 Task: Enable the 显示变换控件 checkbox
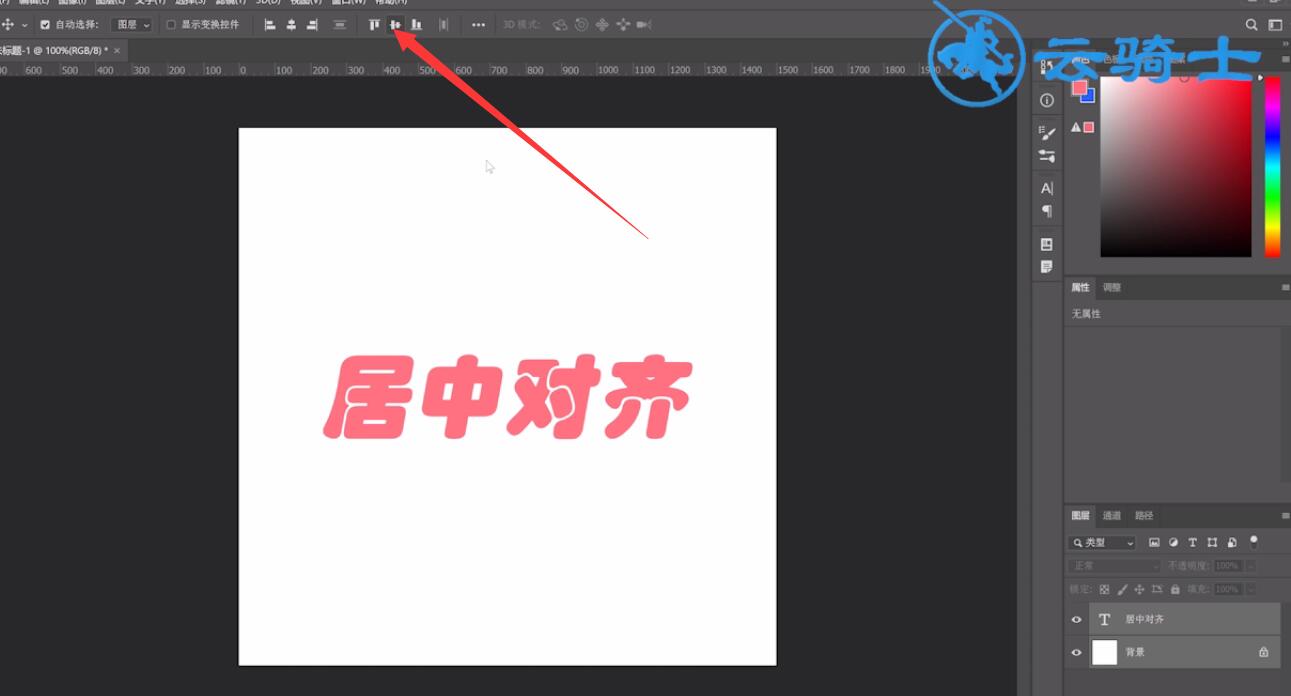pos(170,24)
